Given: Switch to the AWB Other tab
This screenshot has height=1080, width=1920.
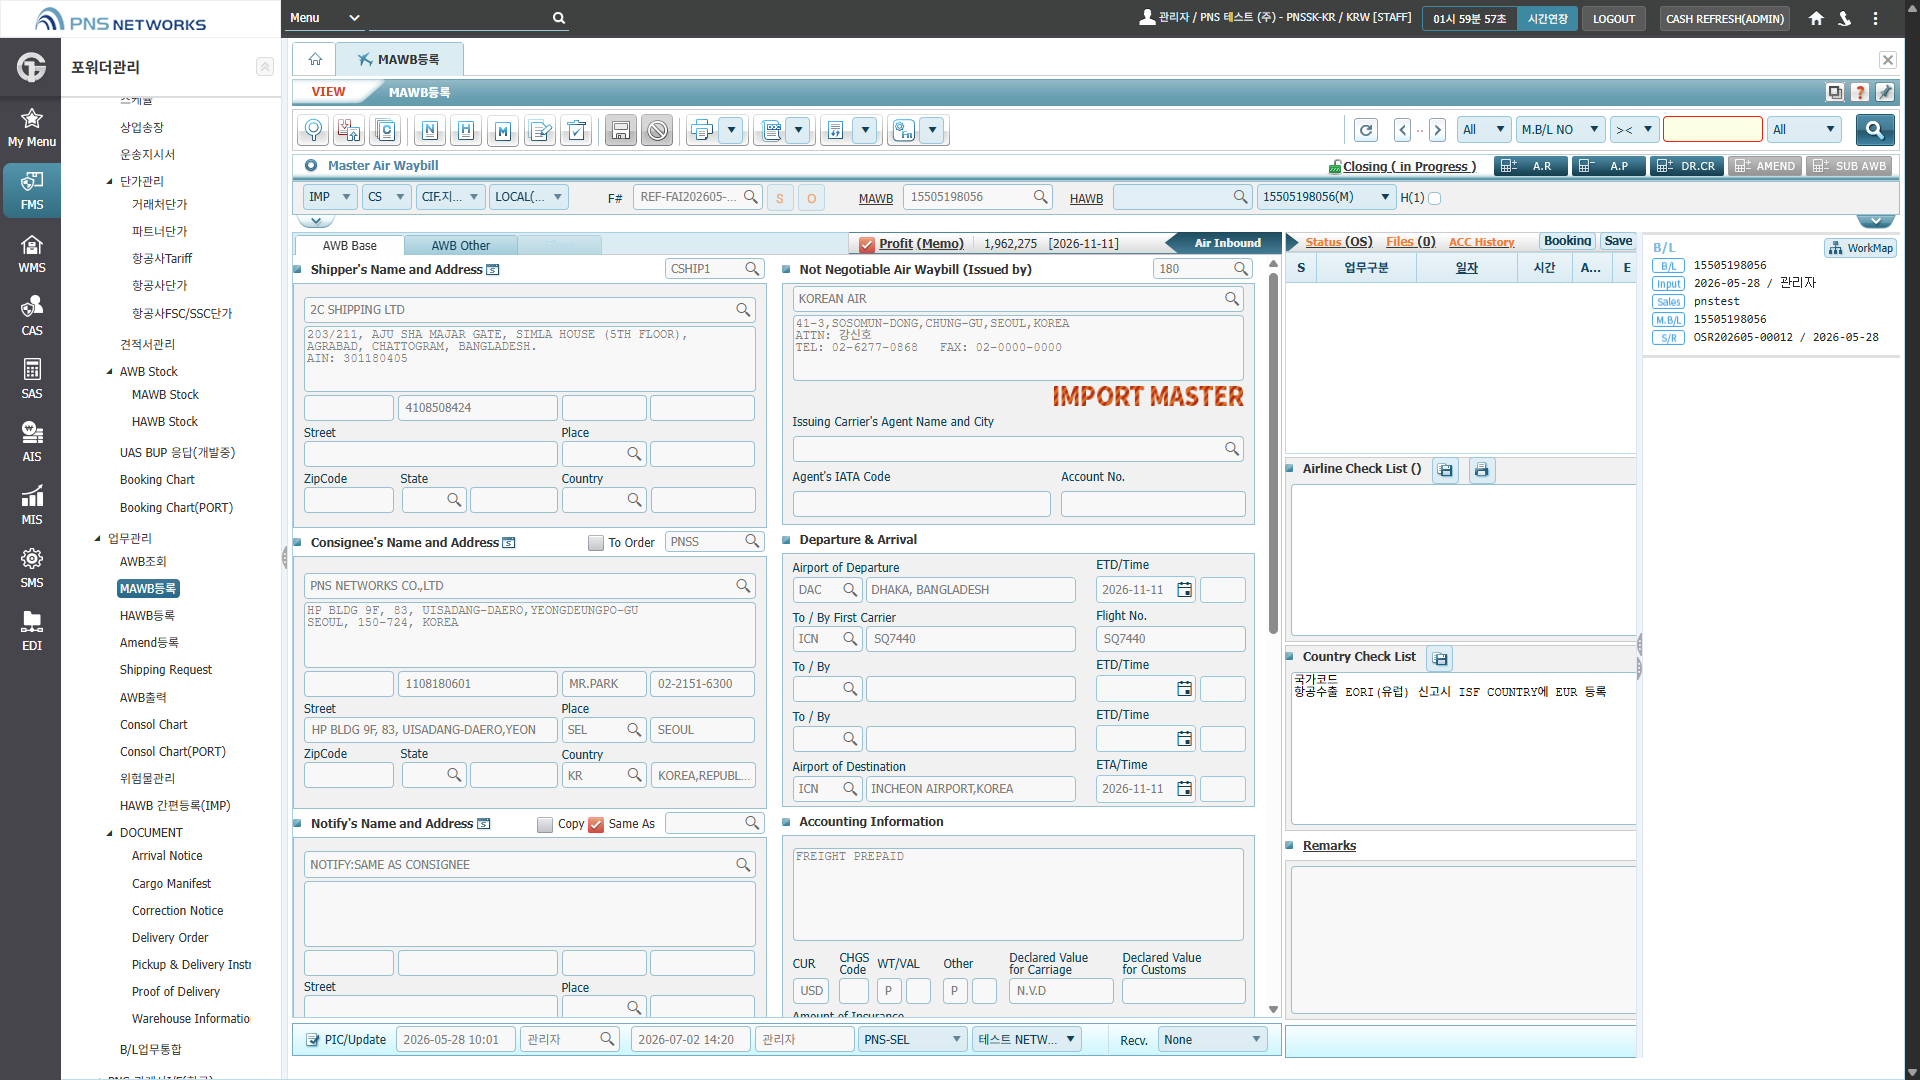Looking at the screenshot, I should click(x=461, y=246).
